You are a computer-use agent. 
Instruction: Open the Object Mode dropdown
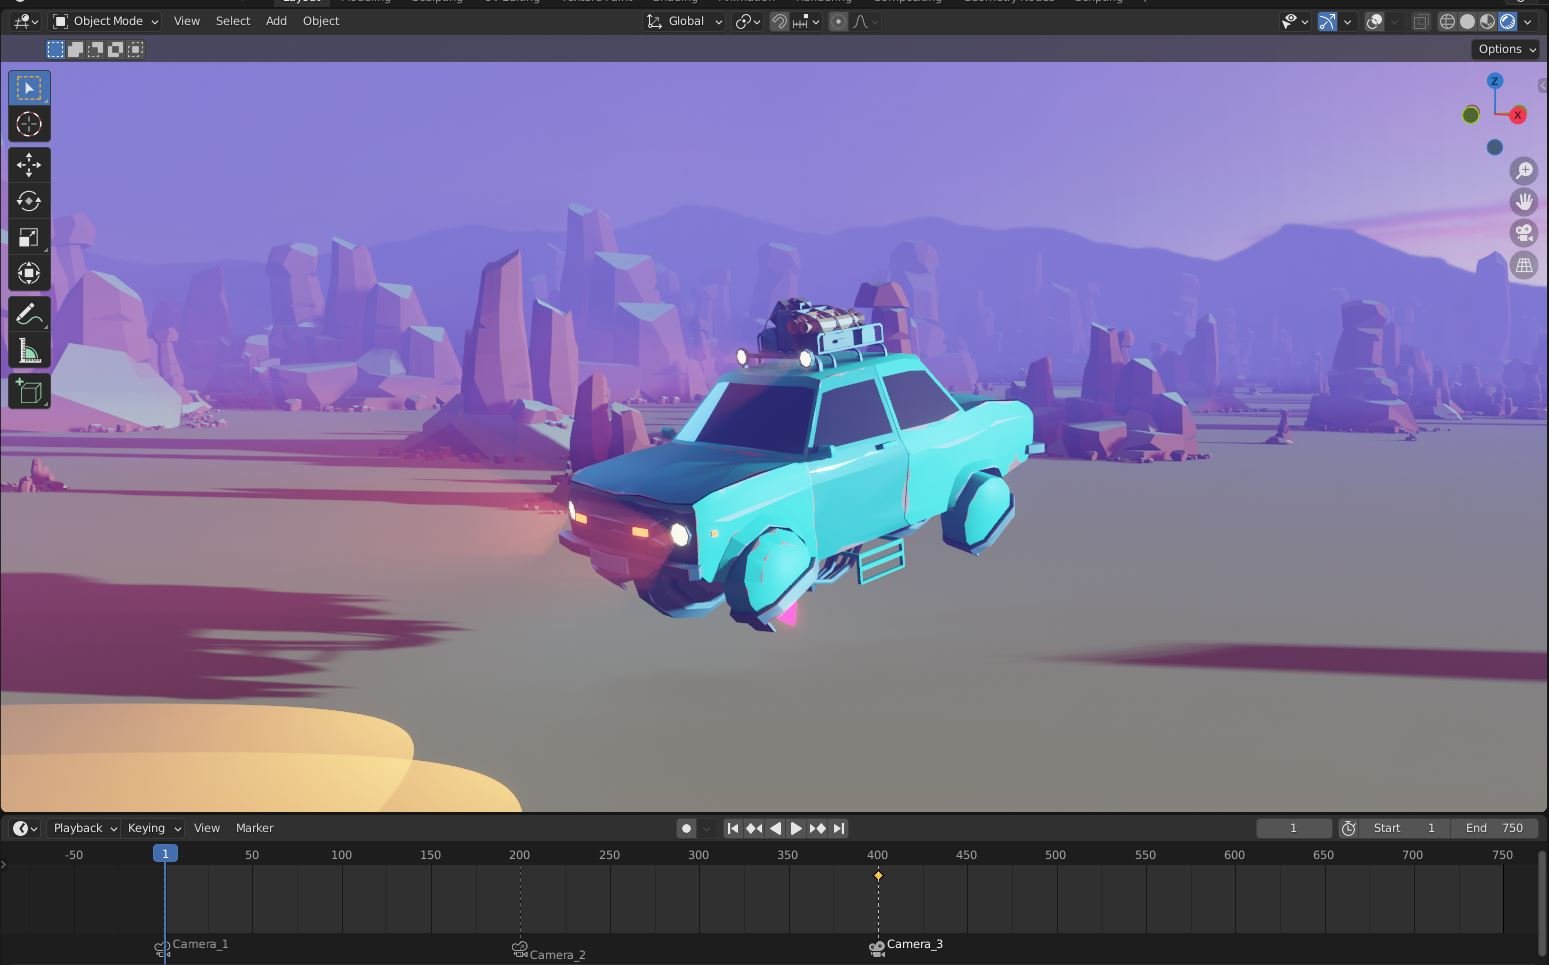coord(106,21)
